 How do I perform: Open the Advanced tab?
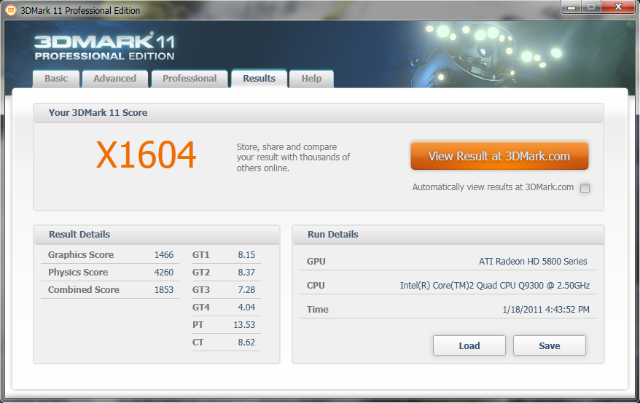tap(115, 78)
